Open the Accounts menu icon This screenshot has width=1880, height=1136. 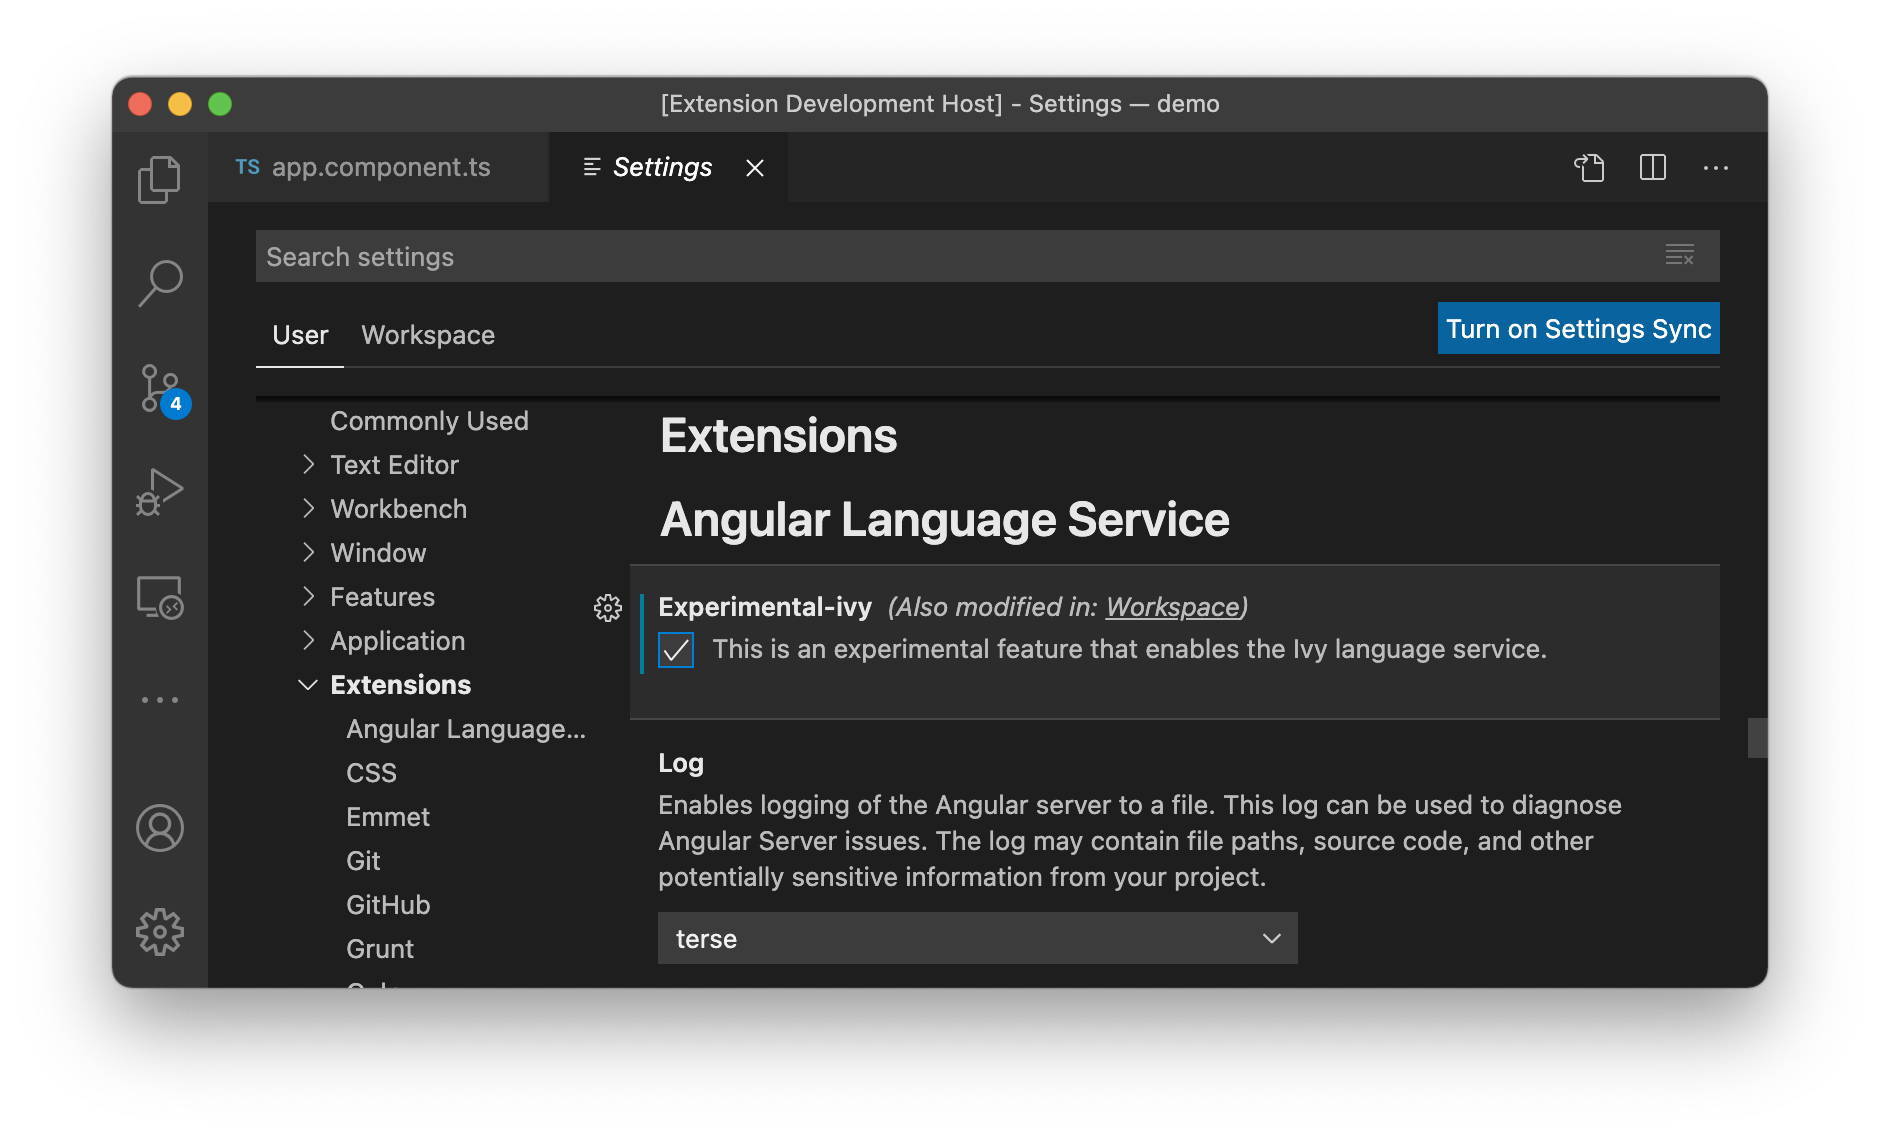pos(160,828)
